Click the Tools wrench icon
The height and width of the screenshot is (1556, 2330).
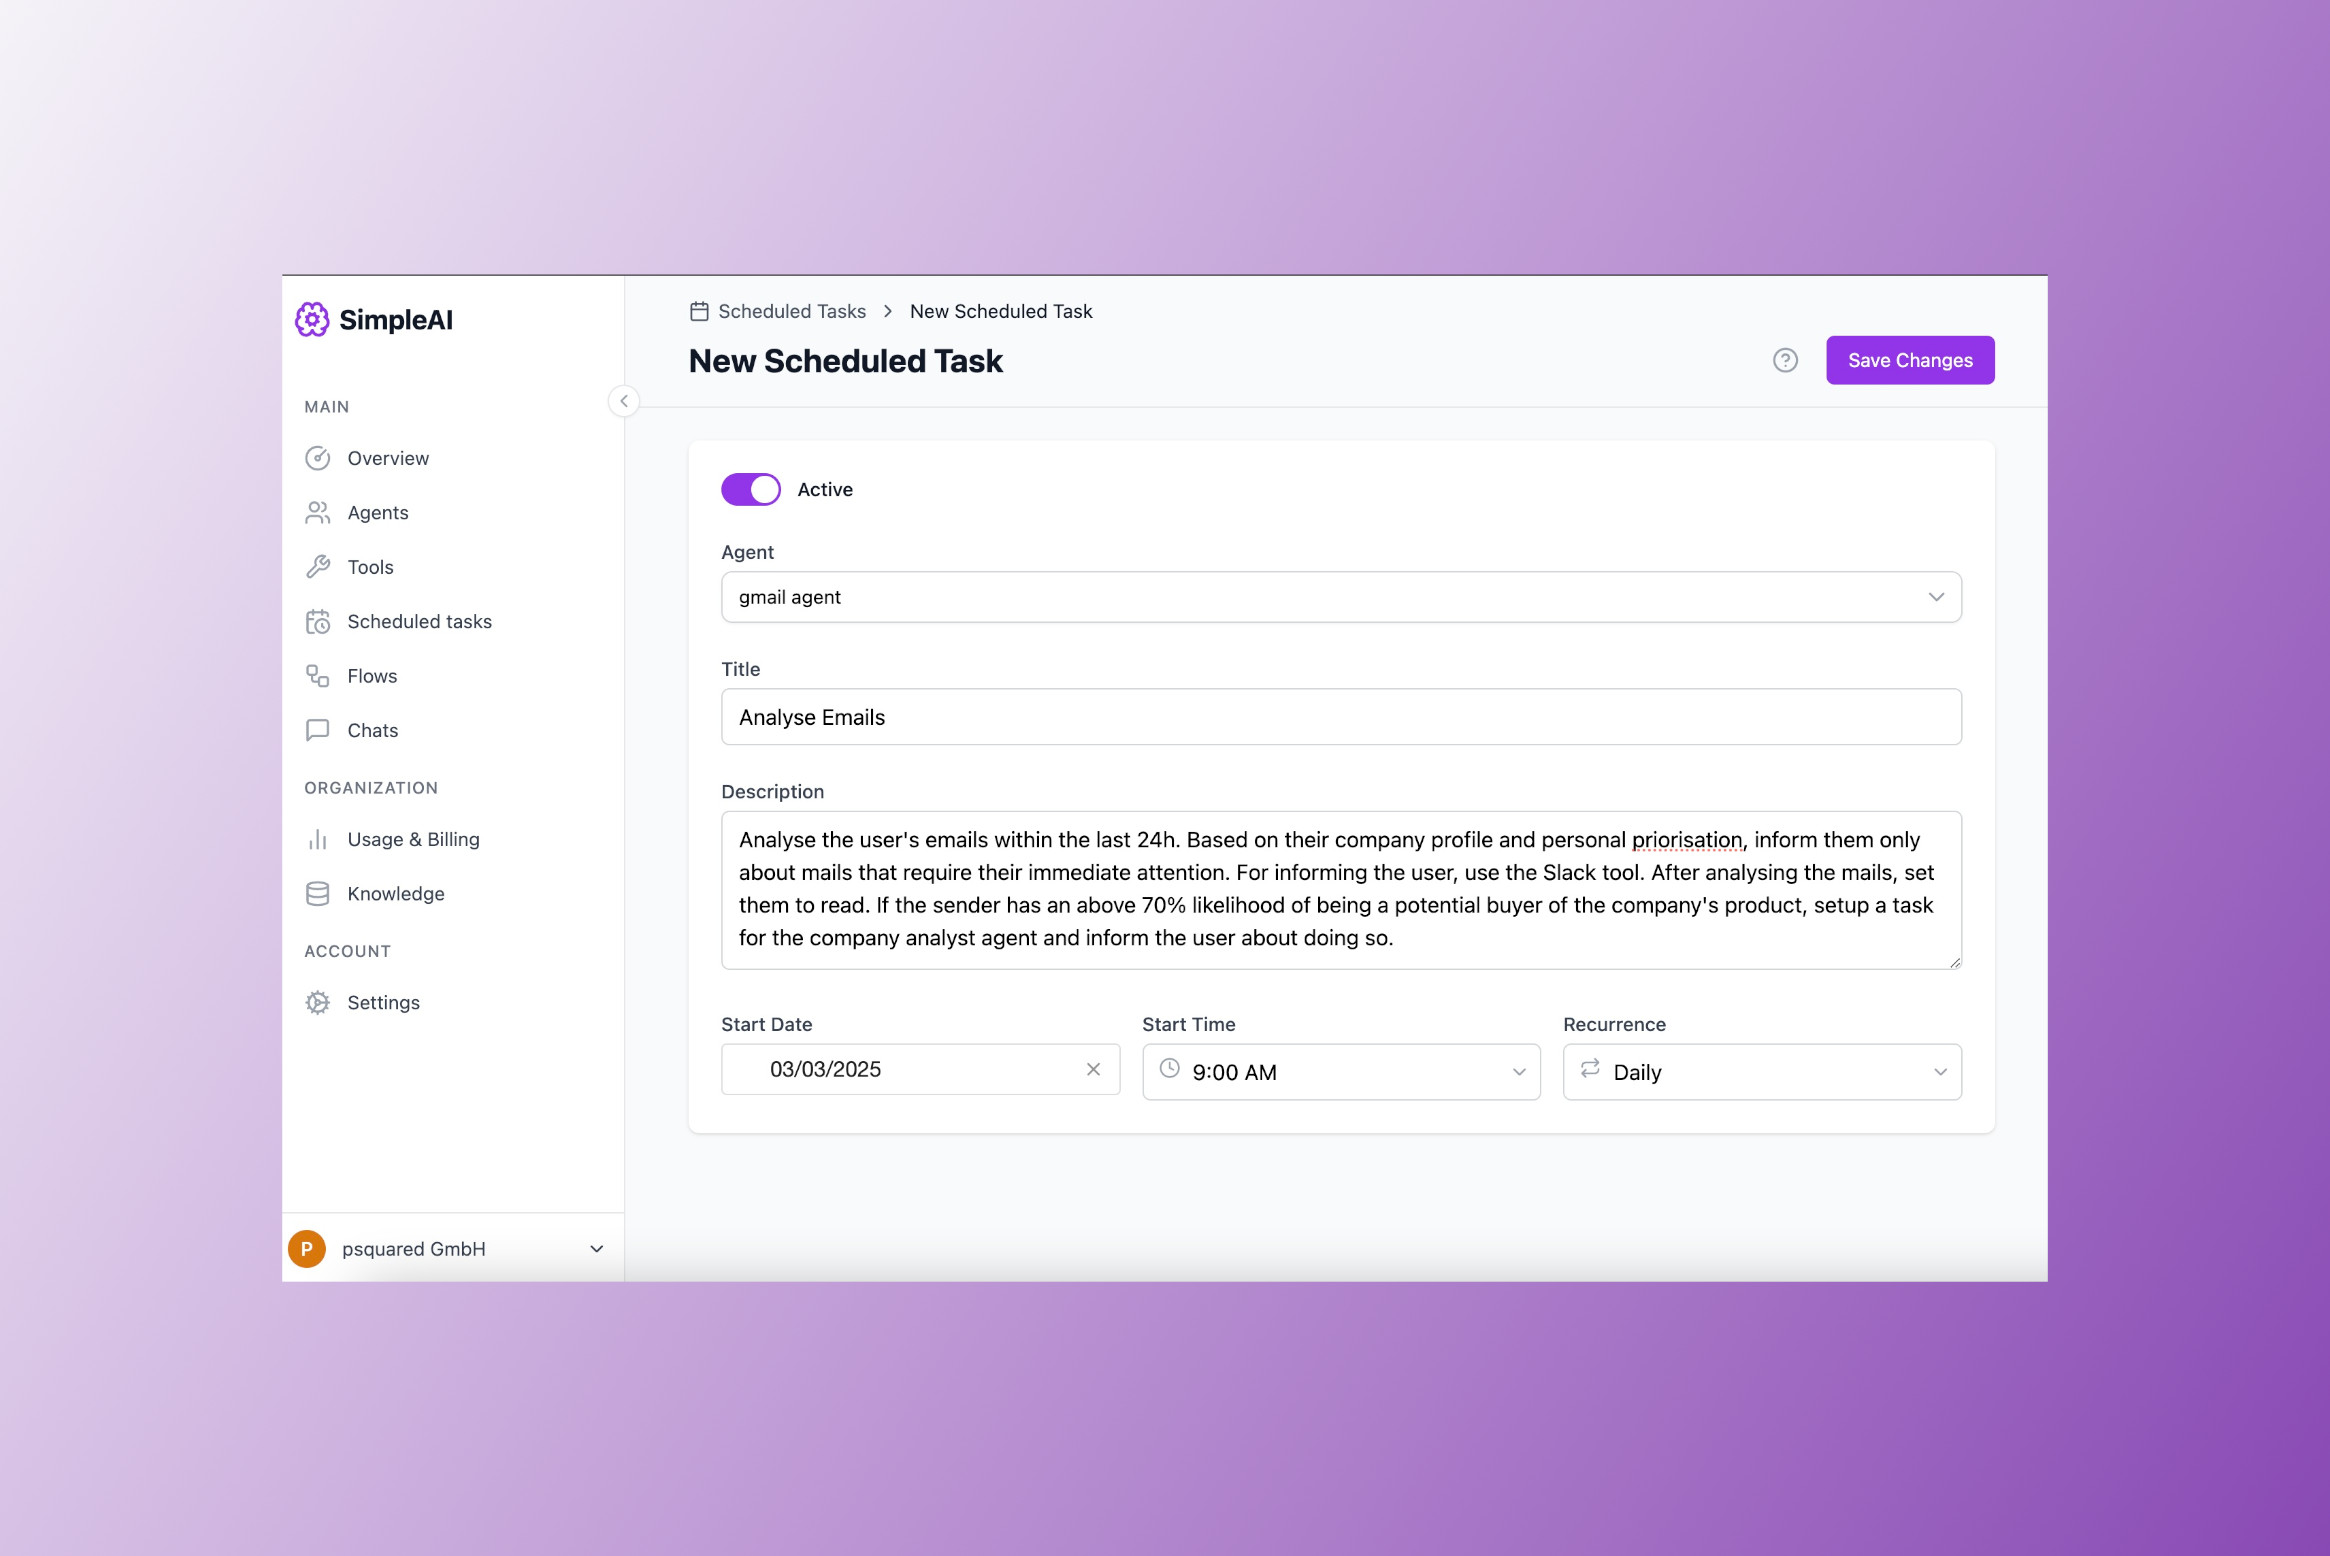(x=317, y=567)
